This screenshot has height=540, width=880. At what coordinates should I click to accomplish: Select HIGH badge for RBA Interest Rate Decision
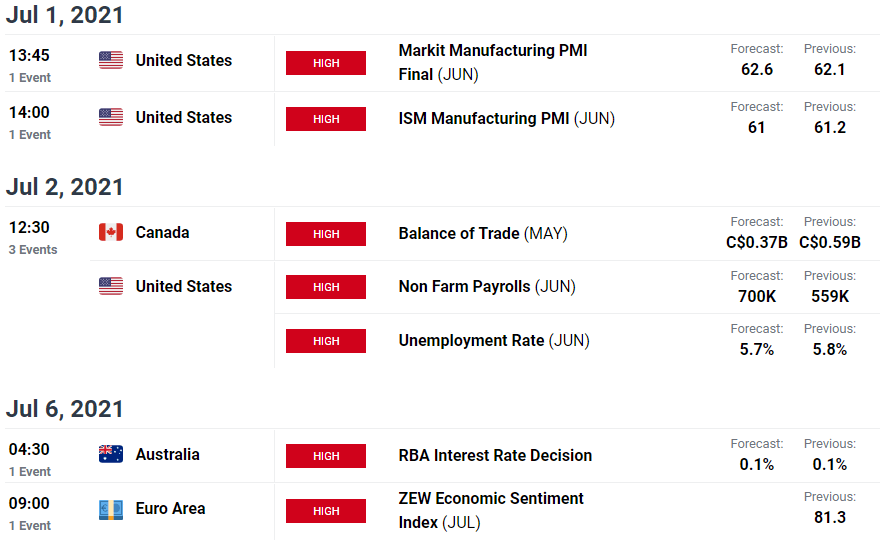326,456
